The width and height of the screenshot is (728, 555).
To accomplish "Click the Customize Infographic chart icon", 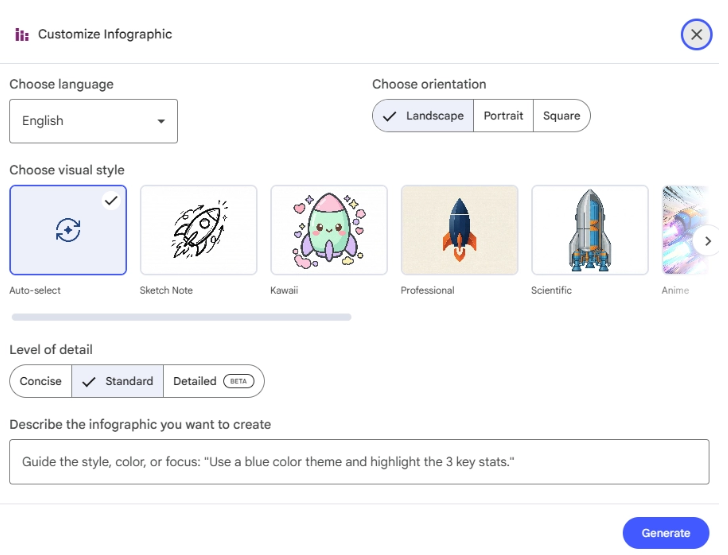I will pyautogui.click(x=22, y=35).
